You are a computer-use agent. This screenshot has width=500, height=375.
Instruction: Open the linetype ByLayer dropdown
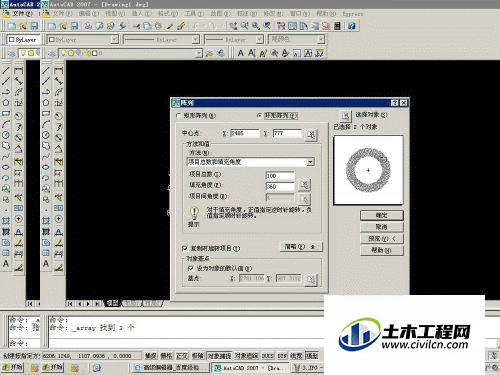162,40
